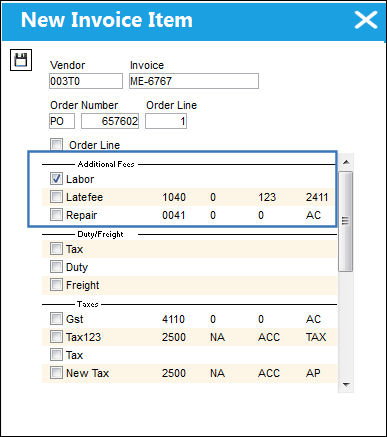Select the TAX value in Tax123 row
Image resolution: width=387 pixels, height=437 pixels.
pyautogui.click(x=316, y=337)
